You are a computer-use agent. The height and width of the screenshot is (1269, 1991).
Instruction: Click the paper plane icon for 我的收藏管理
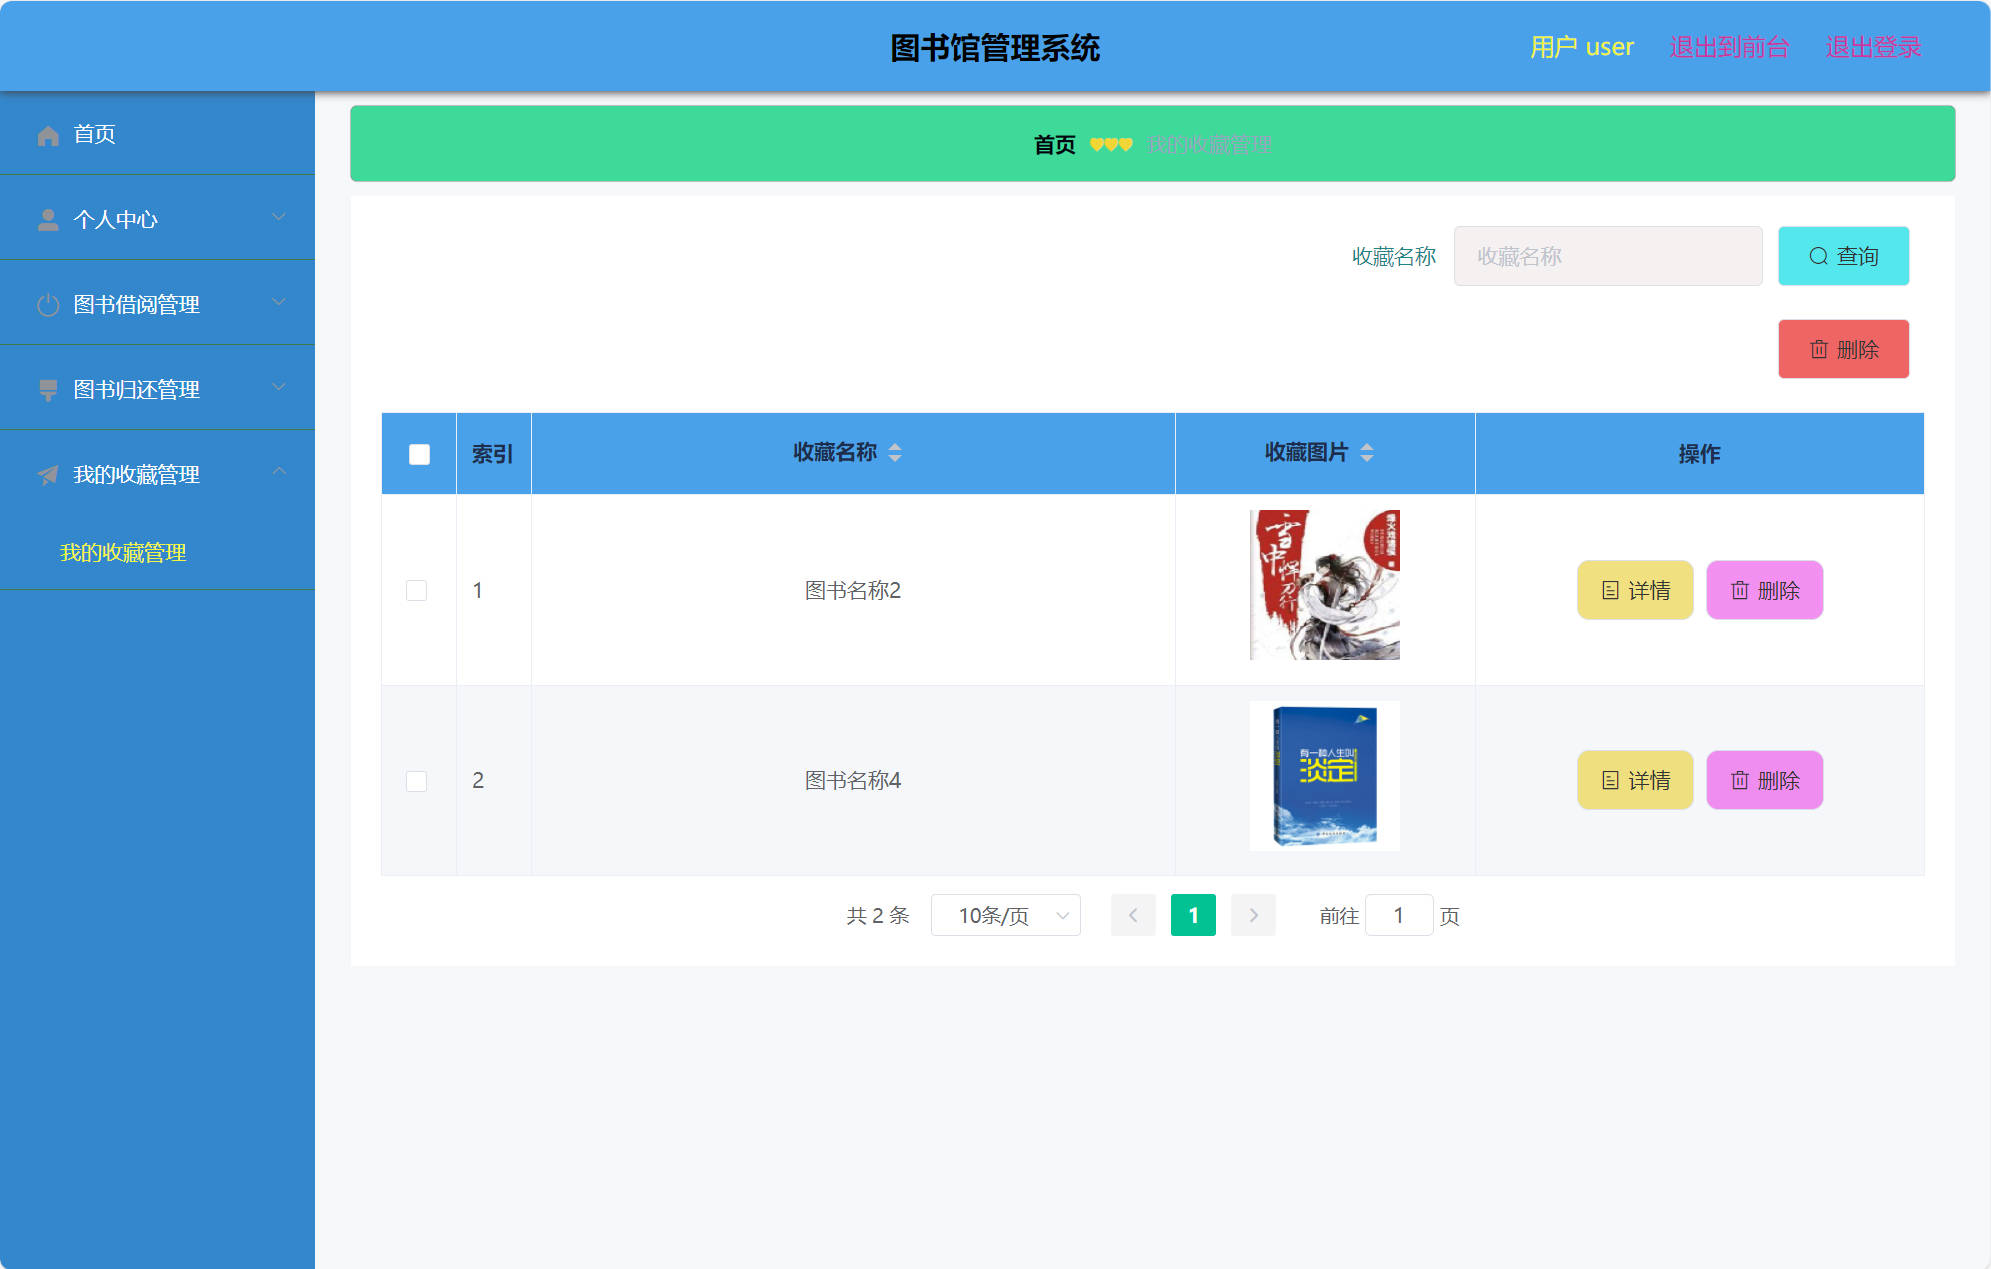click(49, 475)
